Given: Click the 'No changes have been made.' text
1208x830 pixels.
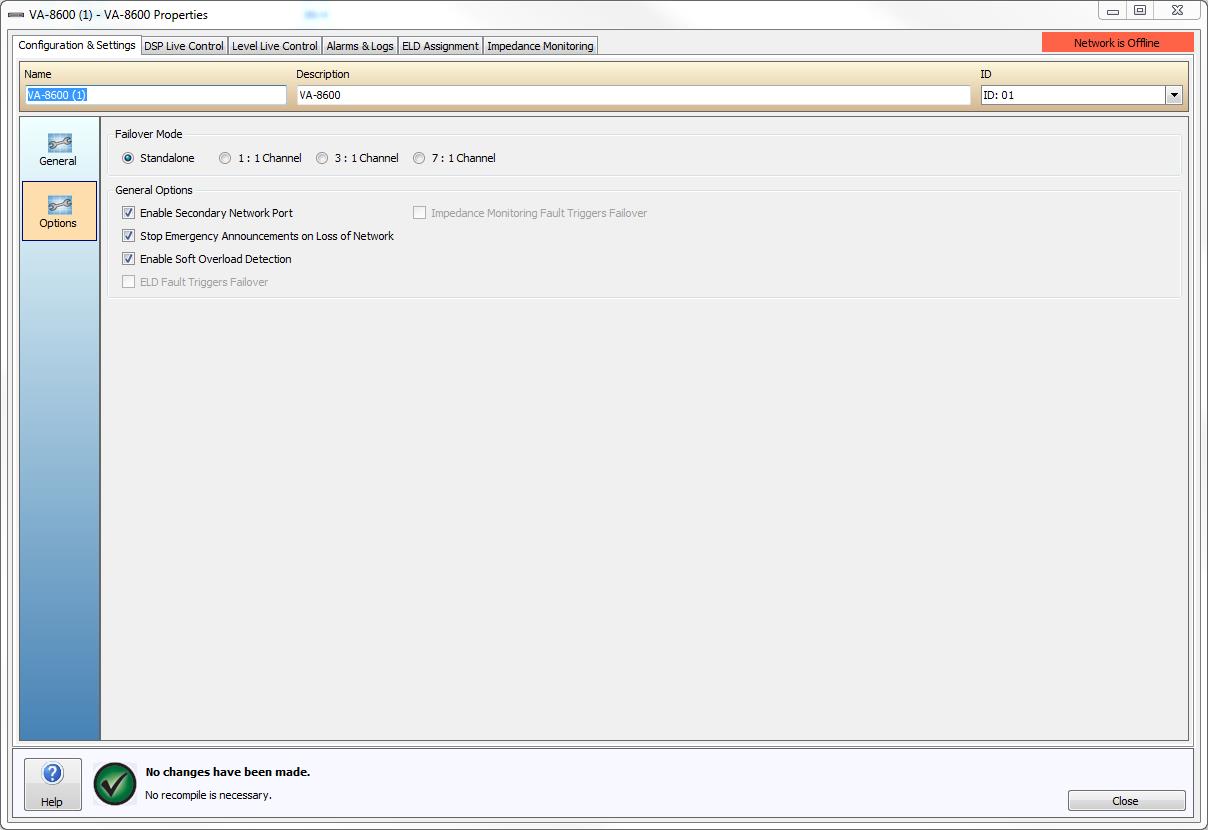Looking at the screenshot, I should 228,772.
